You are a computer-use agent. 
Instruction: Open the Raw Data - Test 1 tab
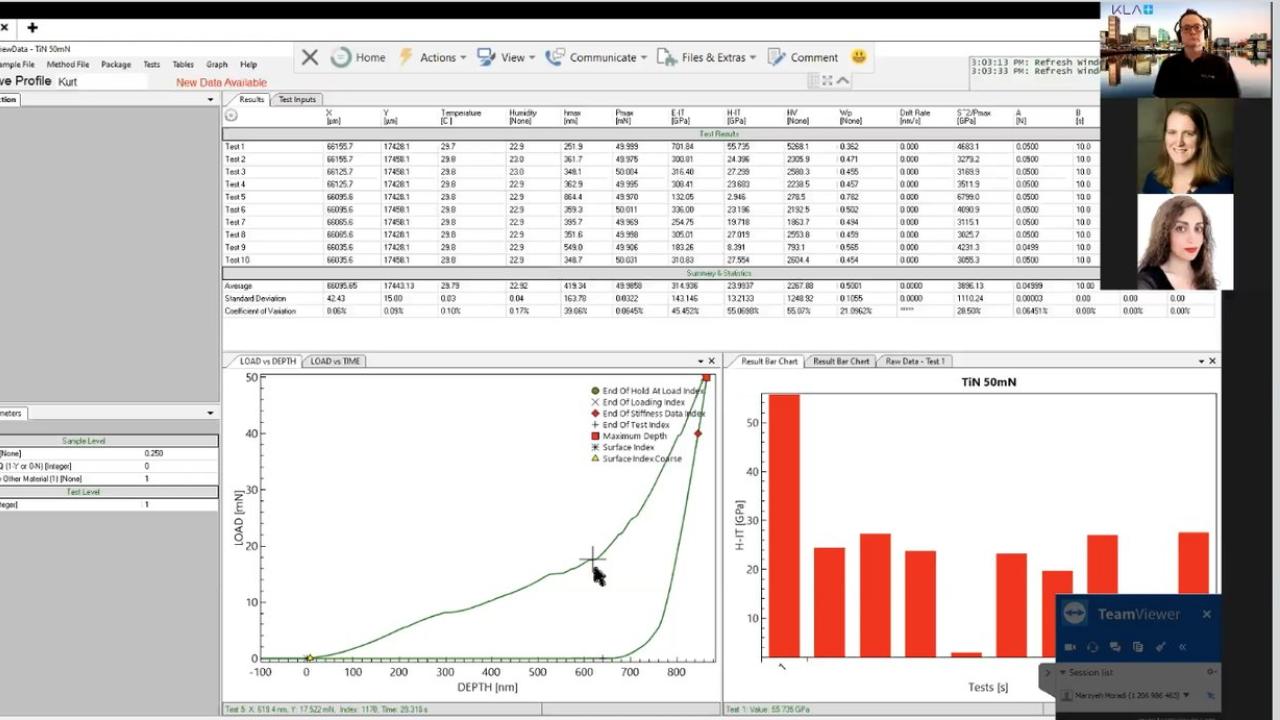914,361
